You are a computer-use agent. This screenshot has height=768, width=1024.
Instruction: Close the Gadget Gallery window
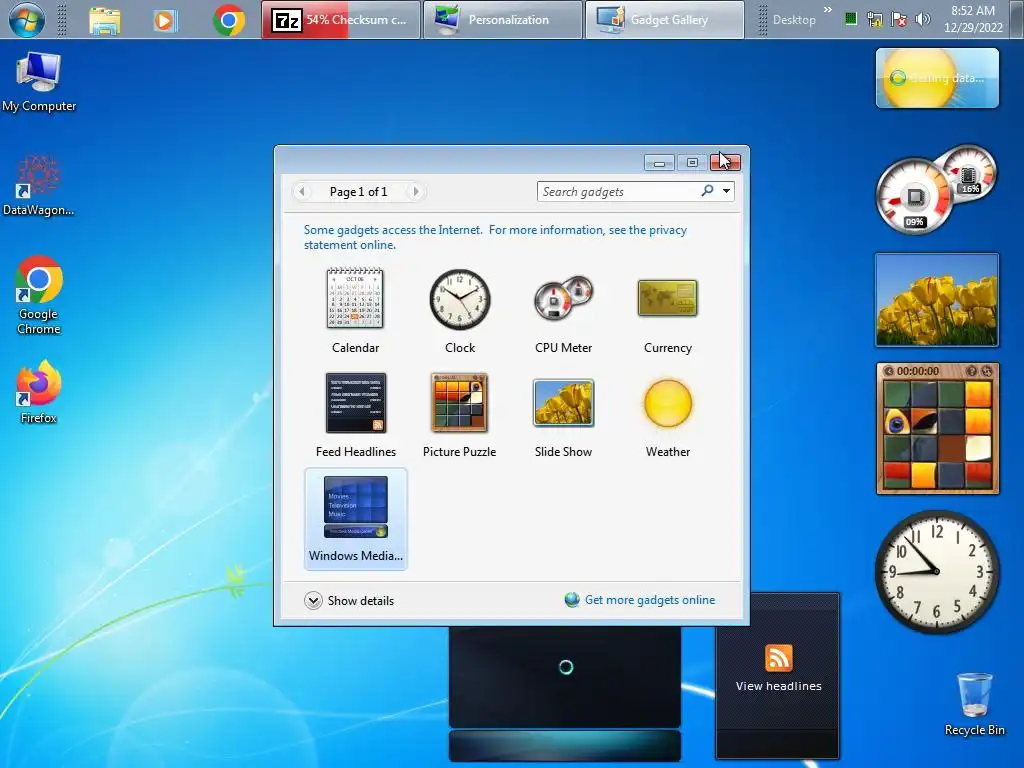pyautogui.click(x=726, y=162)
